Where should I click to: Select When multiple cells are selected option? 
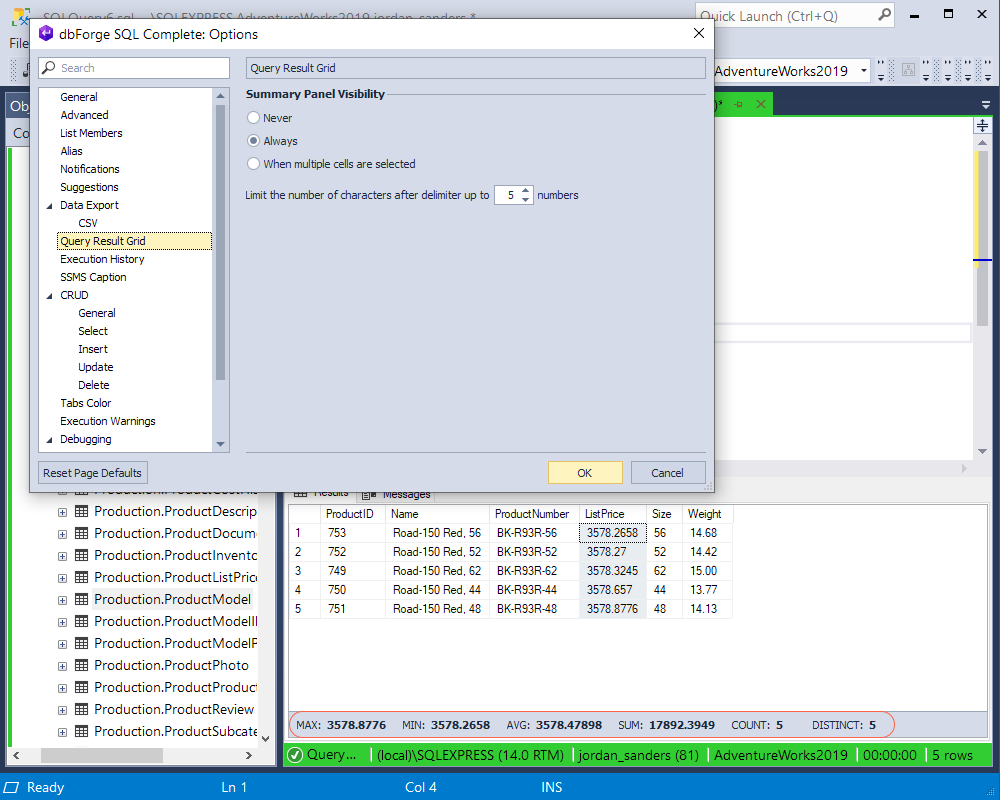tap(253, 164)
